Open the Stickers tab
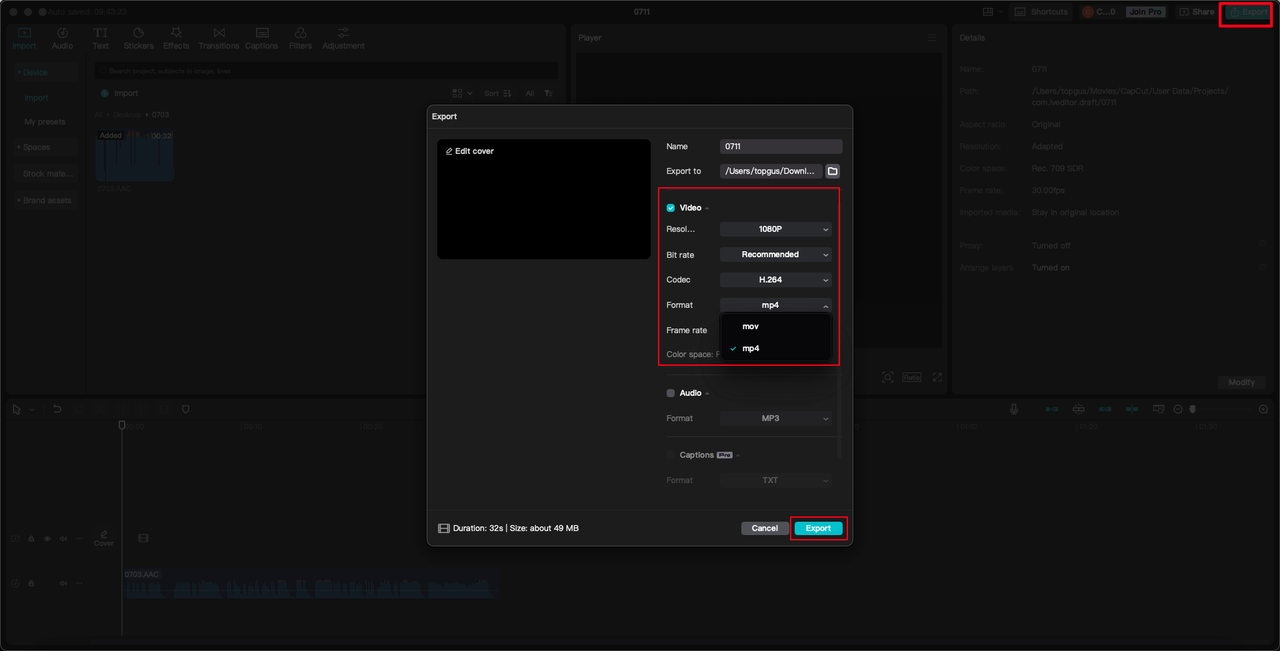Viewport: 1280px width, 651px height. click(x=138, y=39)
